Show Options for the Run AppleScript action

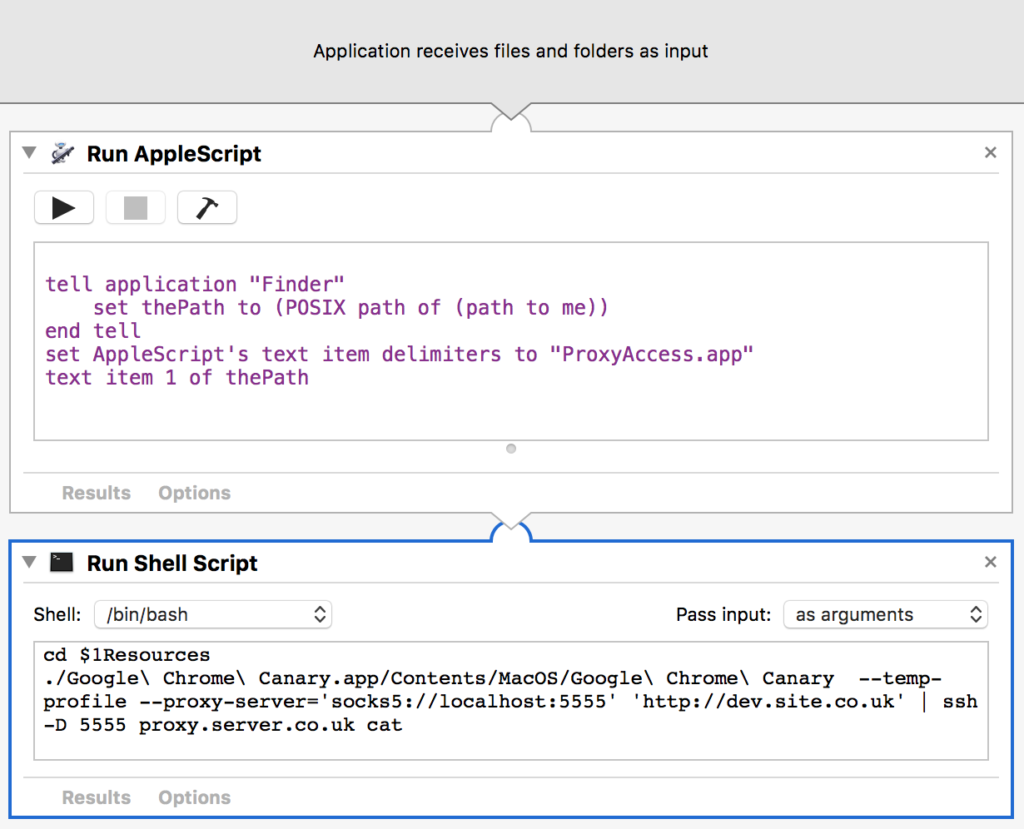[195, 493]
